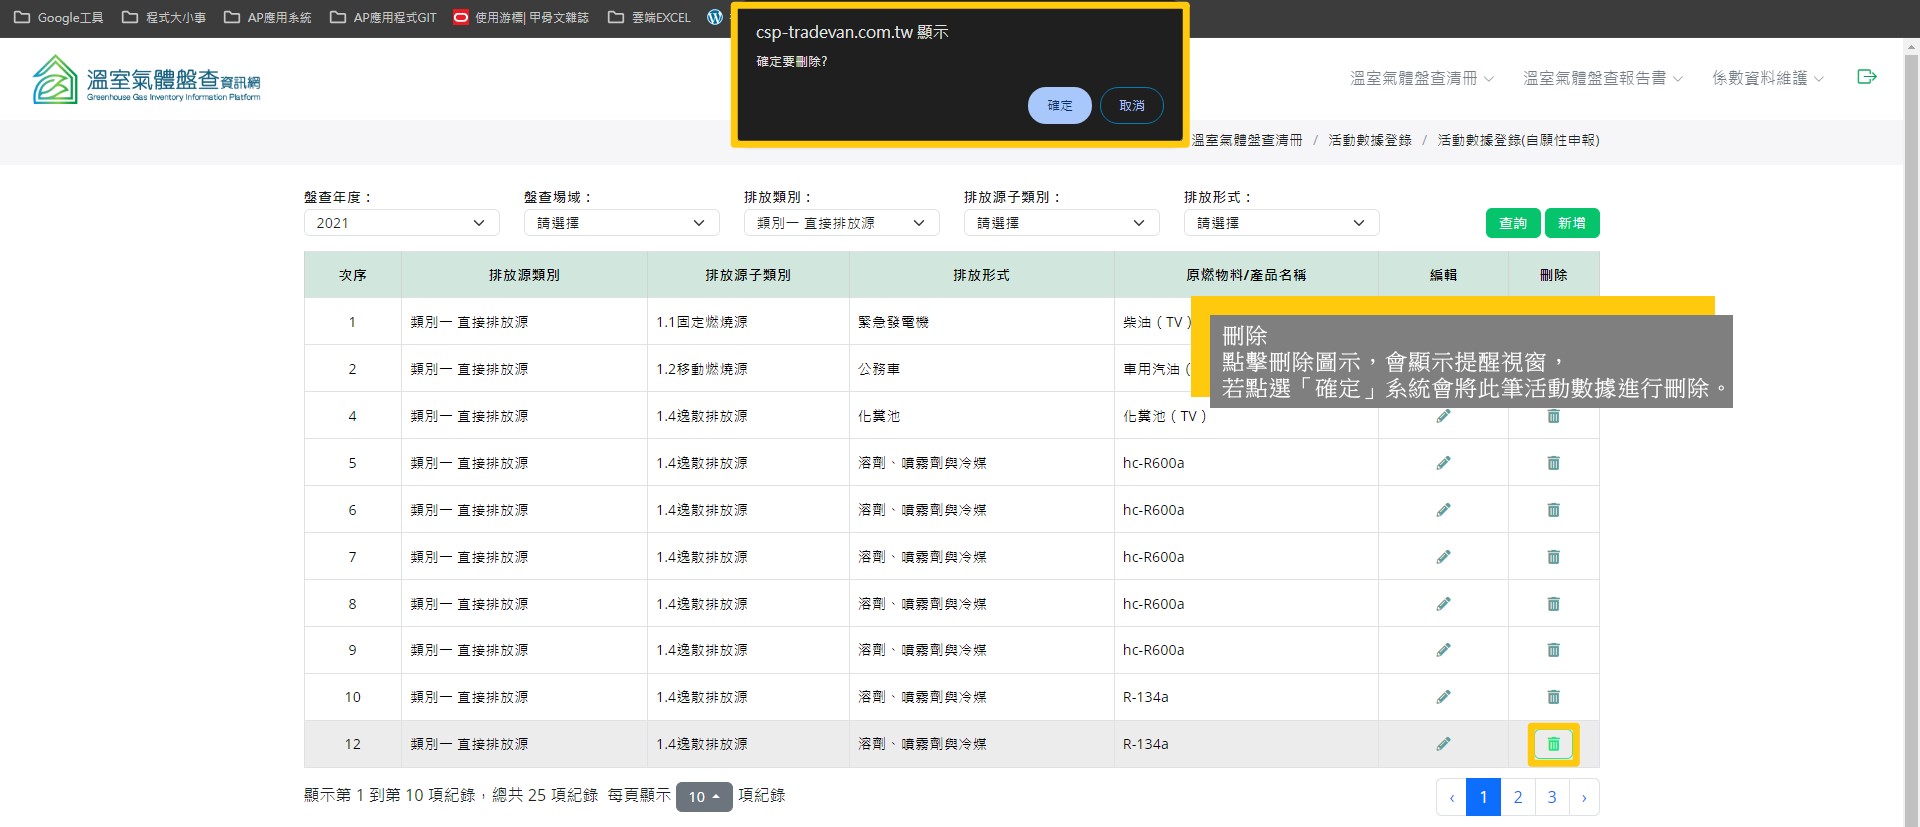Delete row 7 using its trash icon
The image size is (1920, 827).
tap(1553, 557)
